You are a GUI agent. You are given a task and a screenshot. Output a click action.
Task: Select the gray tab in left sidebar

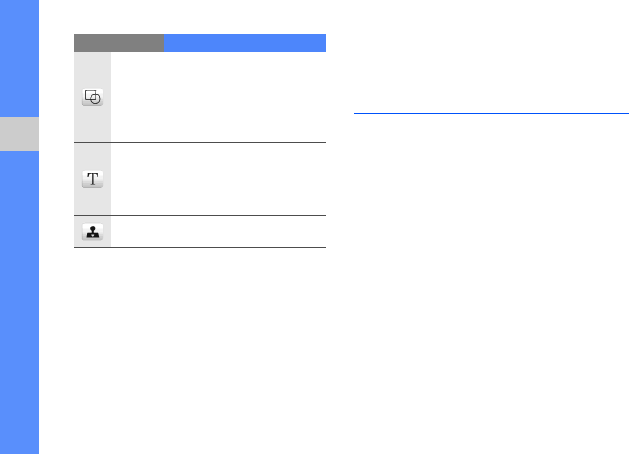(x=19, y=134)
